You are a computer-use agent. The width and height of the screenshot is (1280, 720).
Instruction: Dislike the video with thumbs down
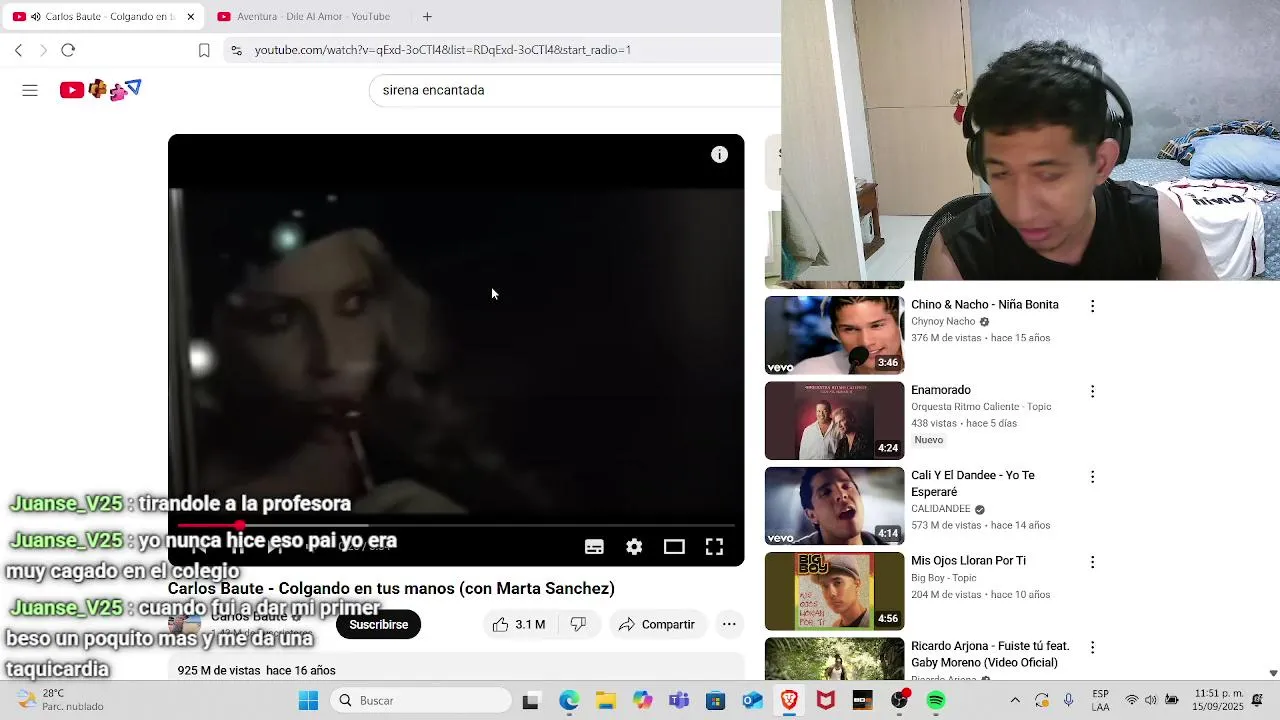(578, 624)
